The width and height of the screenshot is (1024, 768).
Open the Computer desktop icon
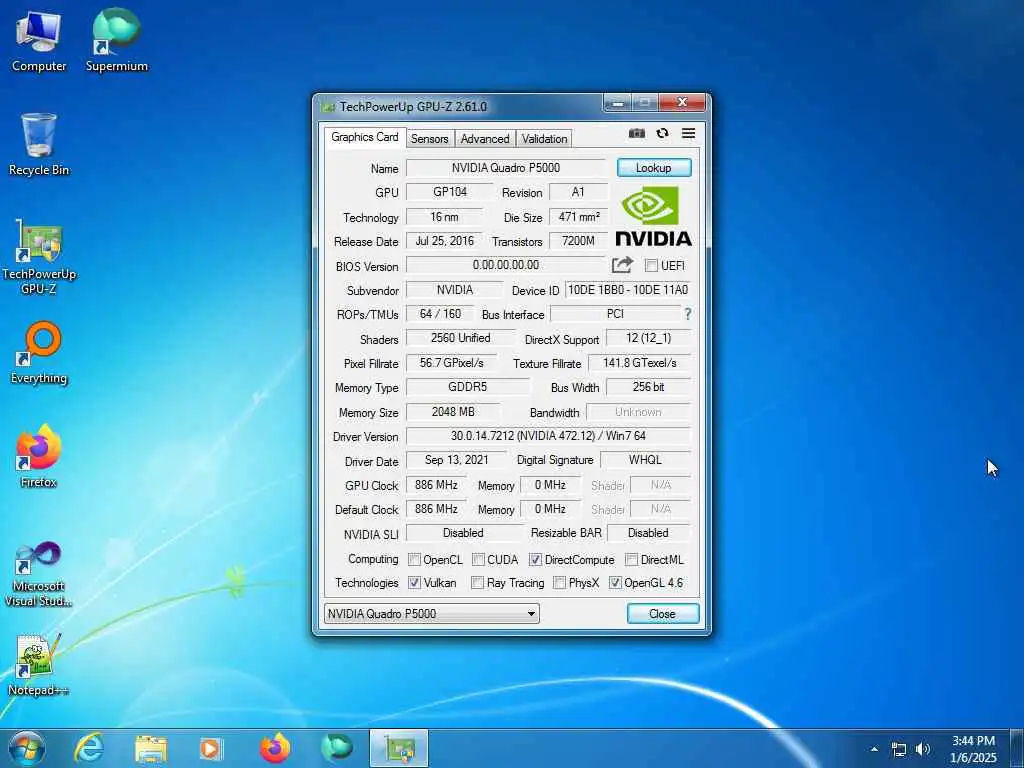(x=39, y=41)
